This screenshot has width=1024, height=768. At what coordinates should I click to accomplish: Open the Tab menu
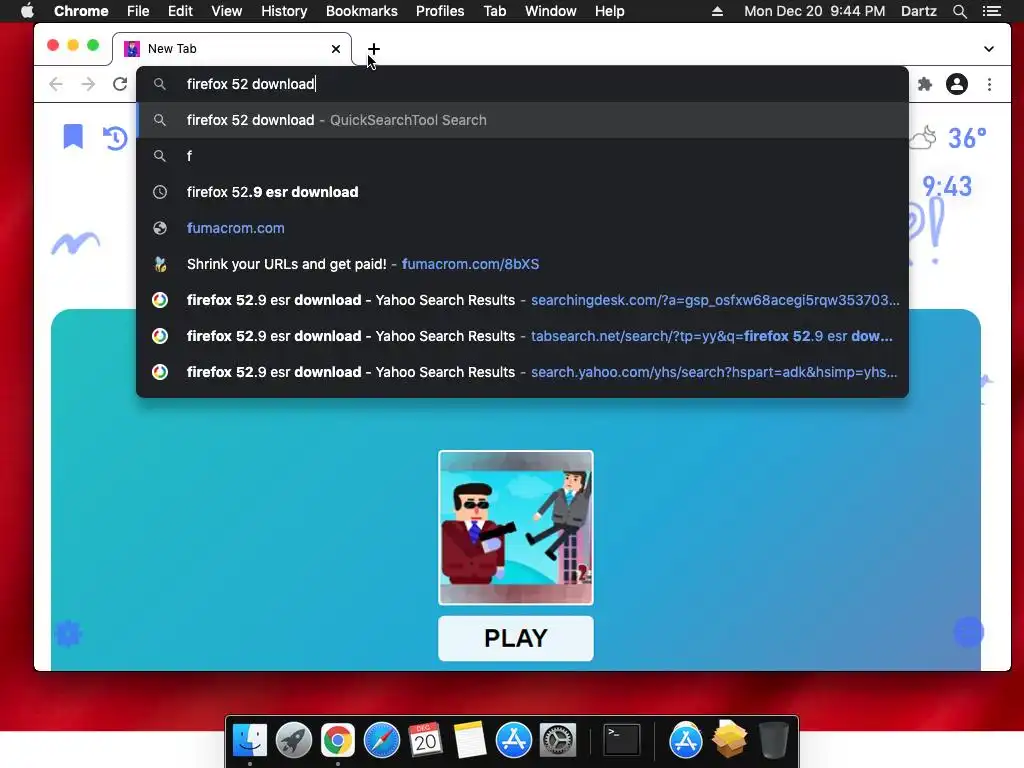tap(495, 11)
